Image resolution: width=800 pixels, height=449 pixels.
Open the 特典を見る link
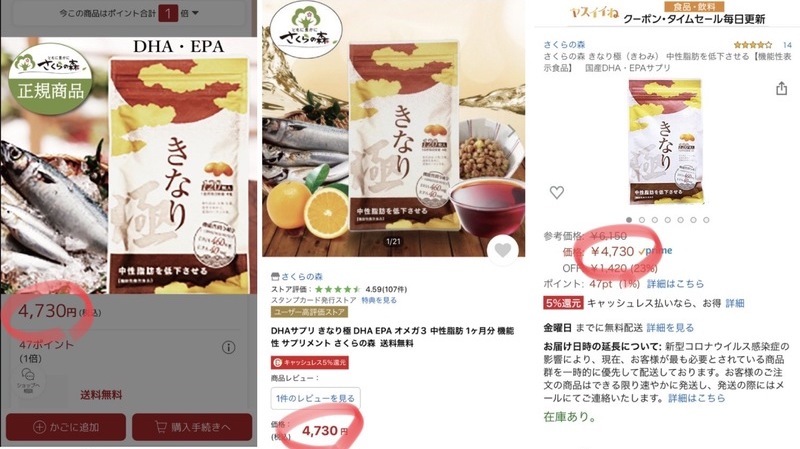(379, 300)
